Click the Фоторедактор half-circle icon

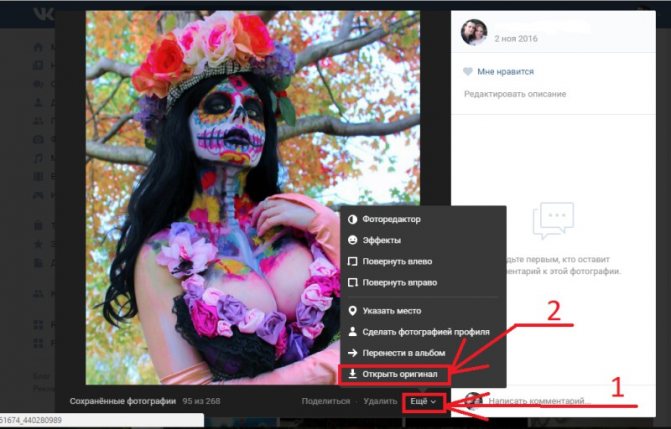point(351,219)
